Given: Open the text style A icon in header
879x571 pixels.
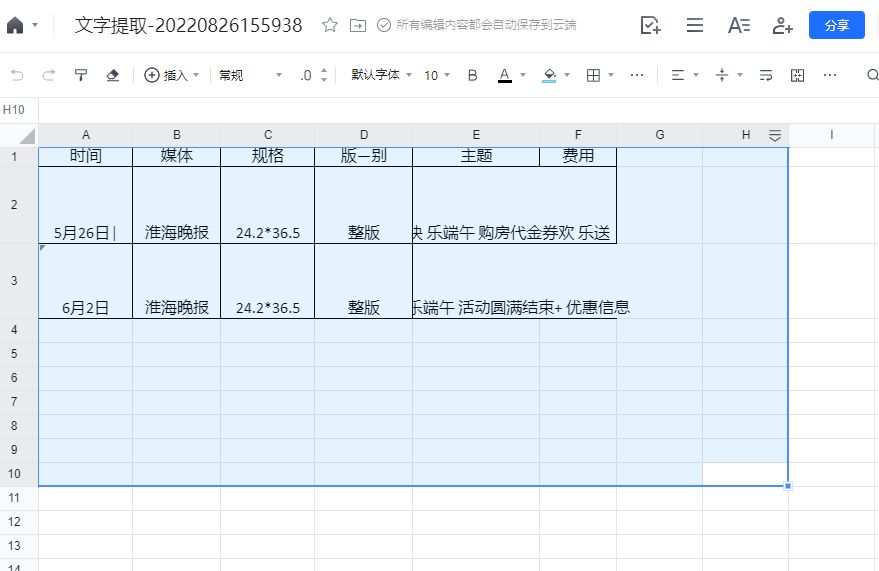Looking at the screenshot, I should click(x=739, y=25).
